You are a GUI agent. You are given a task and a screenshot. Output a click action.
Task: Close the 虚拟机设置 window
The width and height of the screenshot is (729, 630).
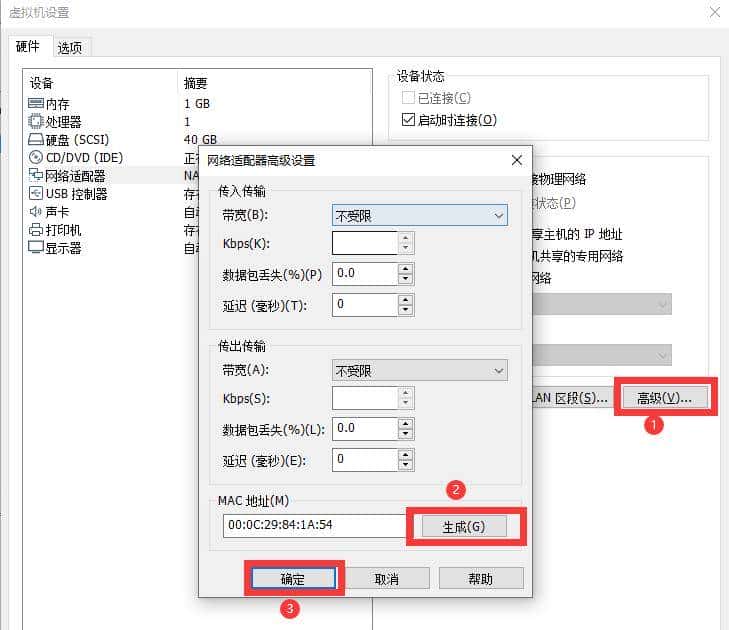point(715,12)
